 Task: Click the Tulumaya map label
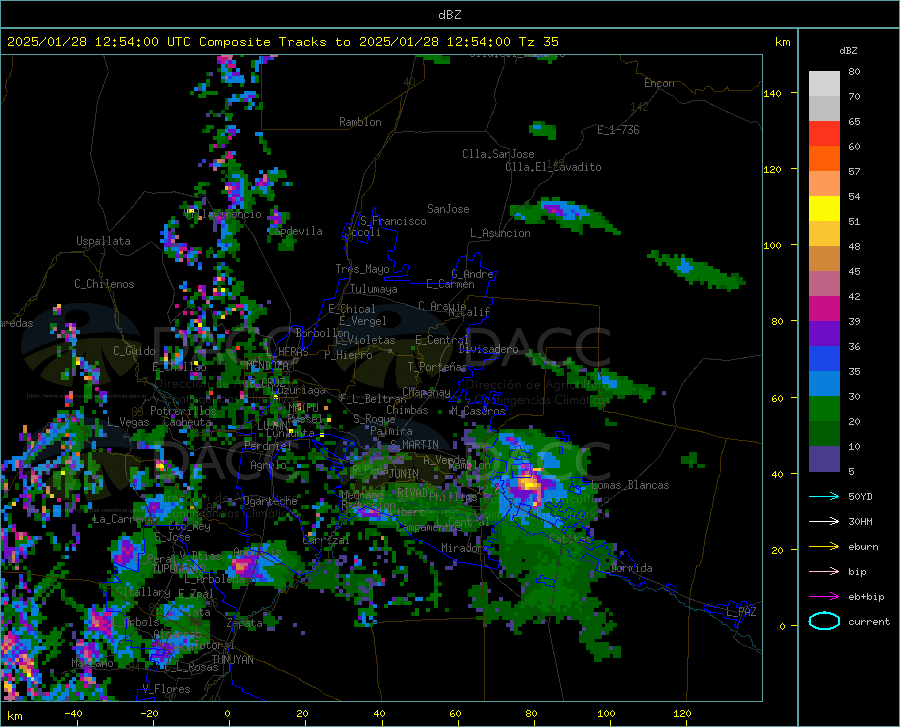pyautogui.click(x=373, y=289)
